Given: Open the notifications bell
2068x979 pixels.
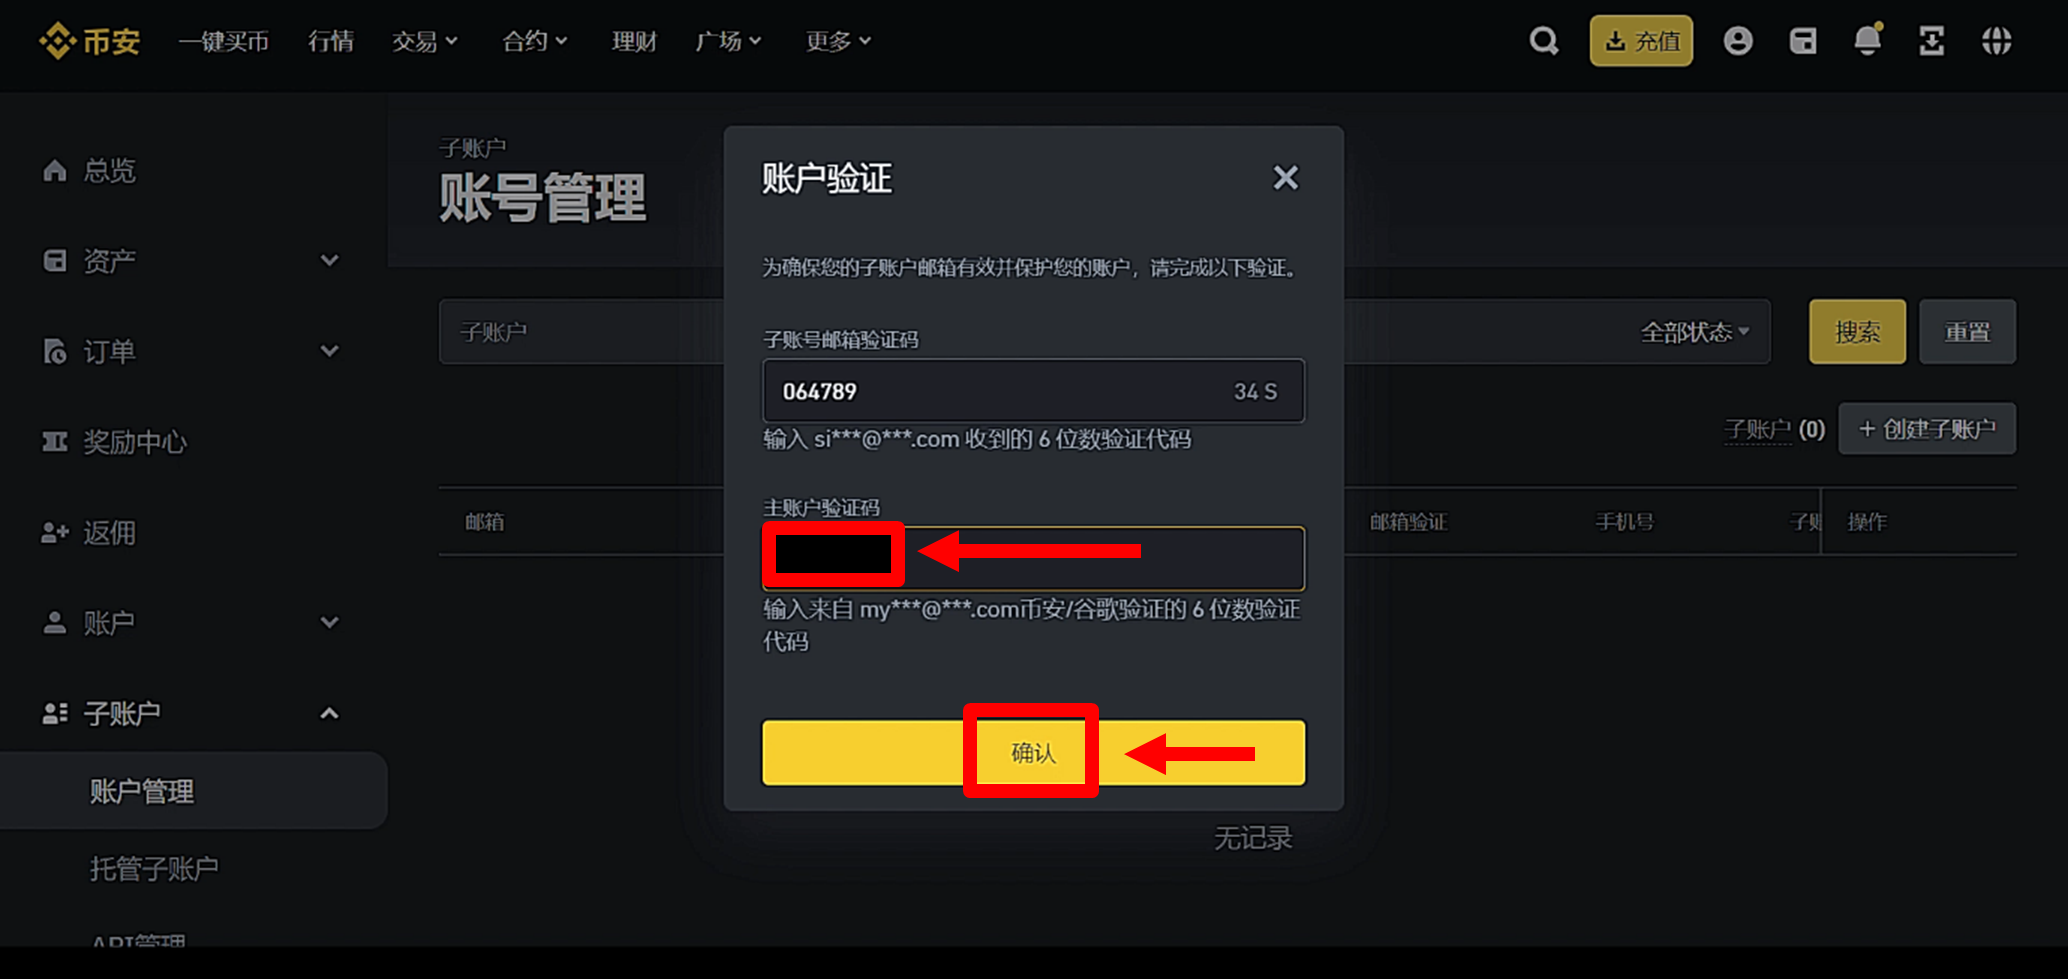Looking at the screenshot, I should (x=1867, y=40).
